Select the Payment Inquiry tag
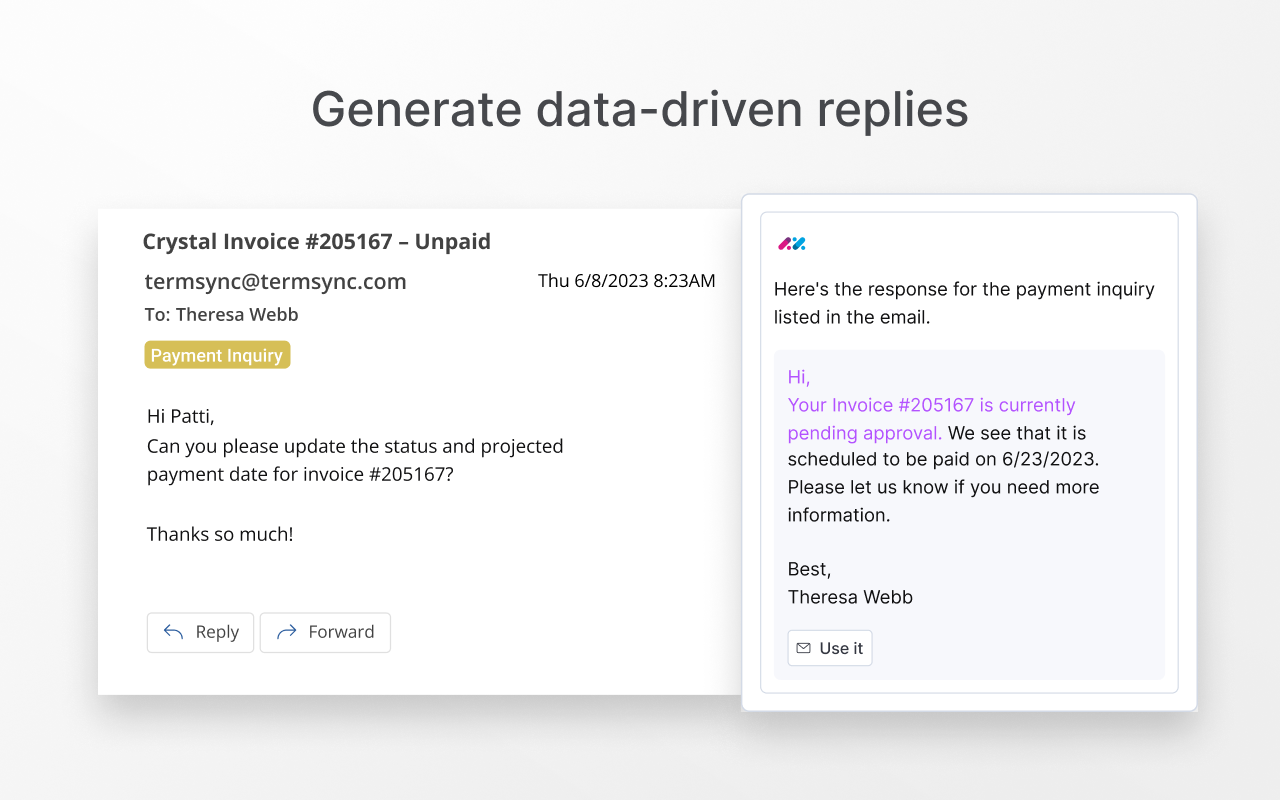Viewport: 1280px width, 800px height. [217, 355]
